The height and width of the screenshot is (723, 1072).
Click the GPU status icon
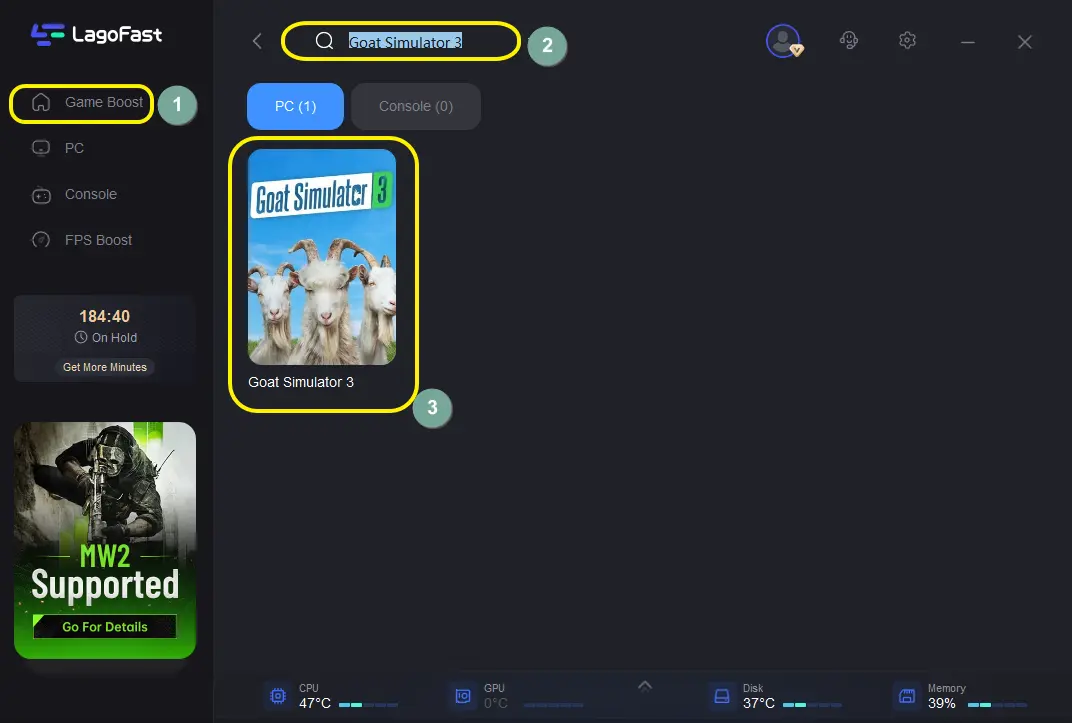[463, 696]
